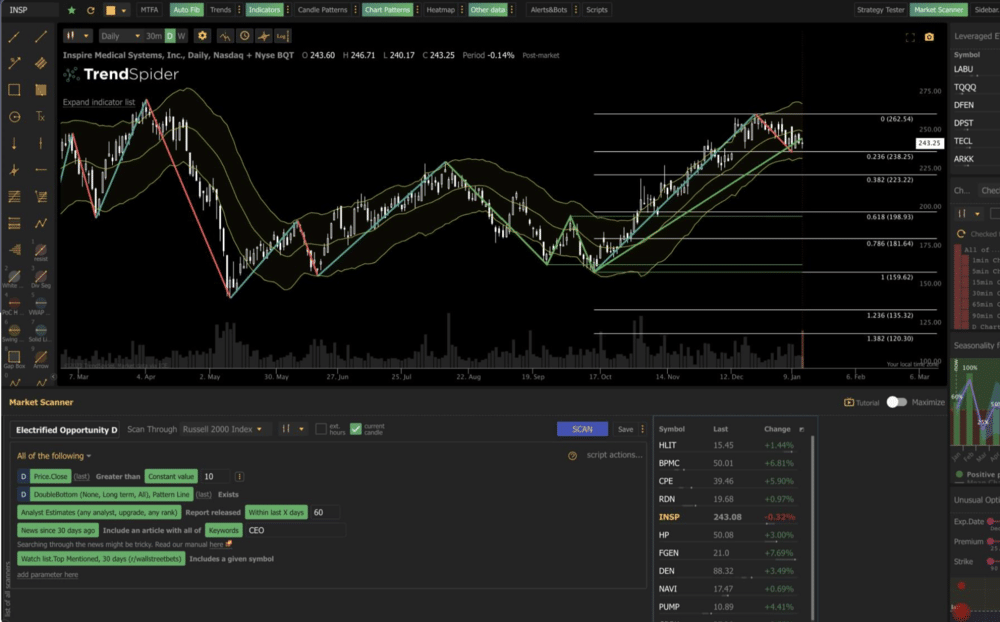1000x622 pixels.
Task: Select the W (weekly) timeframe button
Action: point(182,36)
